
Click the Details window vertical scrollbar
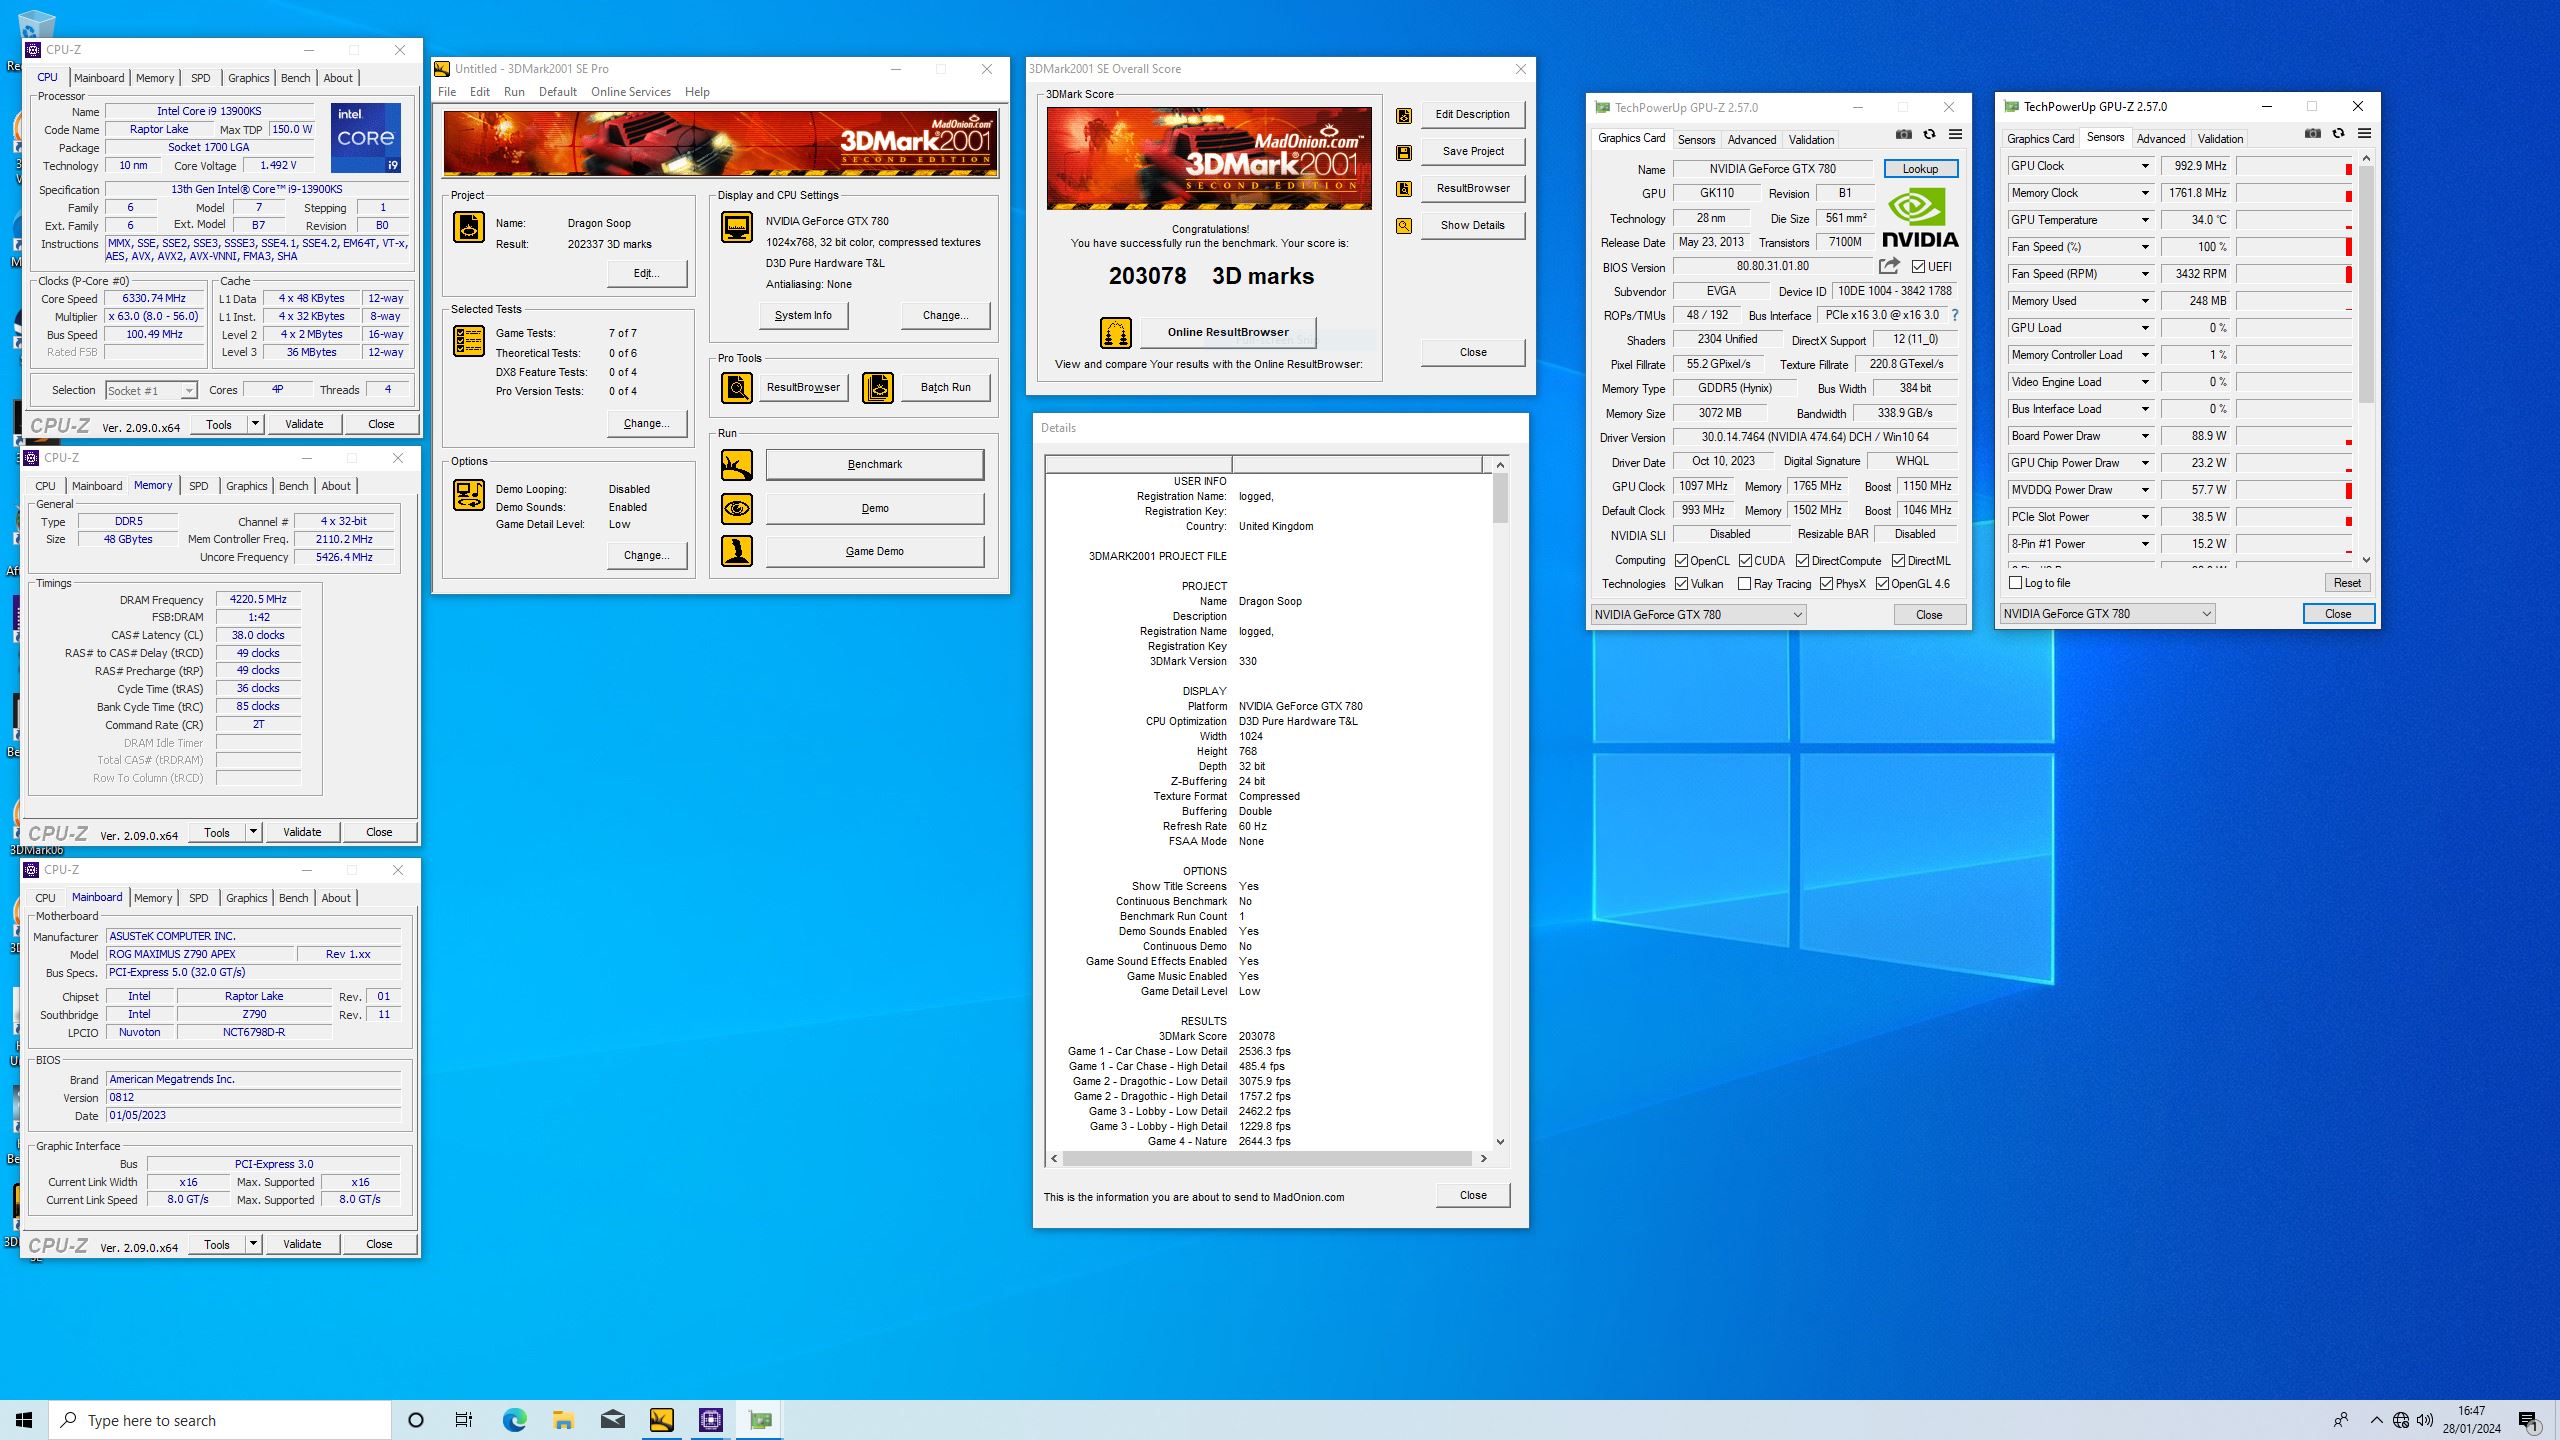1500,803
